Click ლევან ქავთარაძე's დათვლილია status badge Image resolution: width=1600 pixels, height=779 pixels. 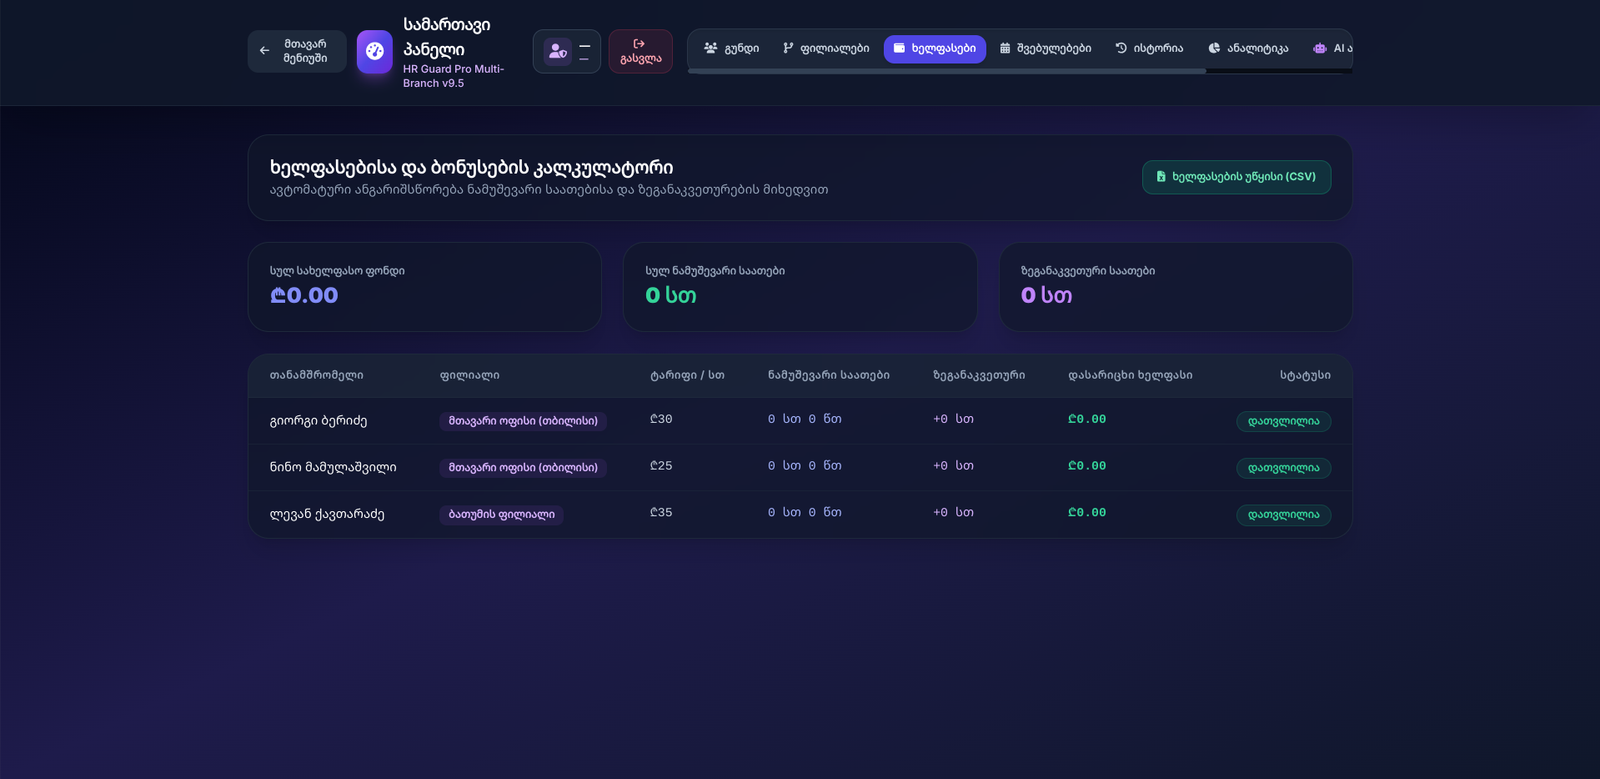point(1283,515)
